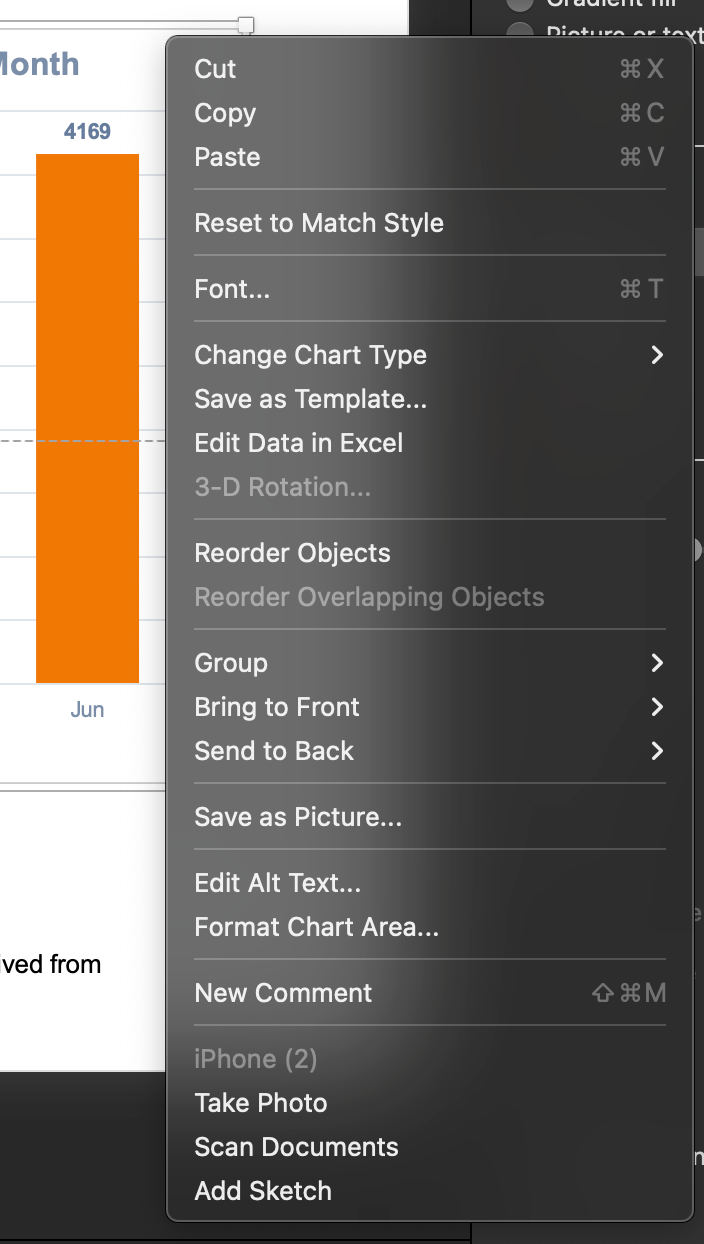Open the Send to Back submenu arrow
This screenshot has height=1244, width=704.
click(657, 751)
